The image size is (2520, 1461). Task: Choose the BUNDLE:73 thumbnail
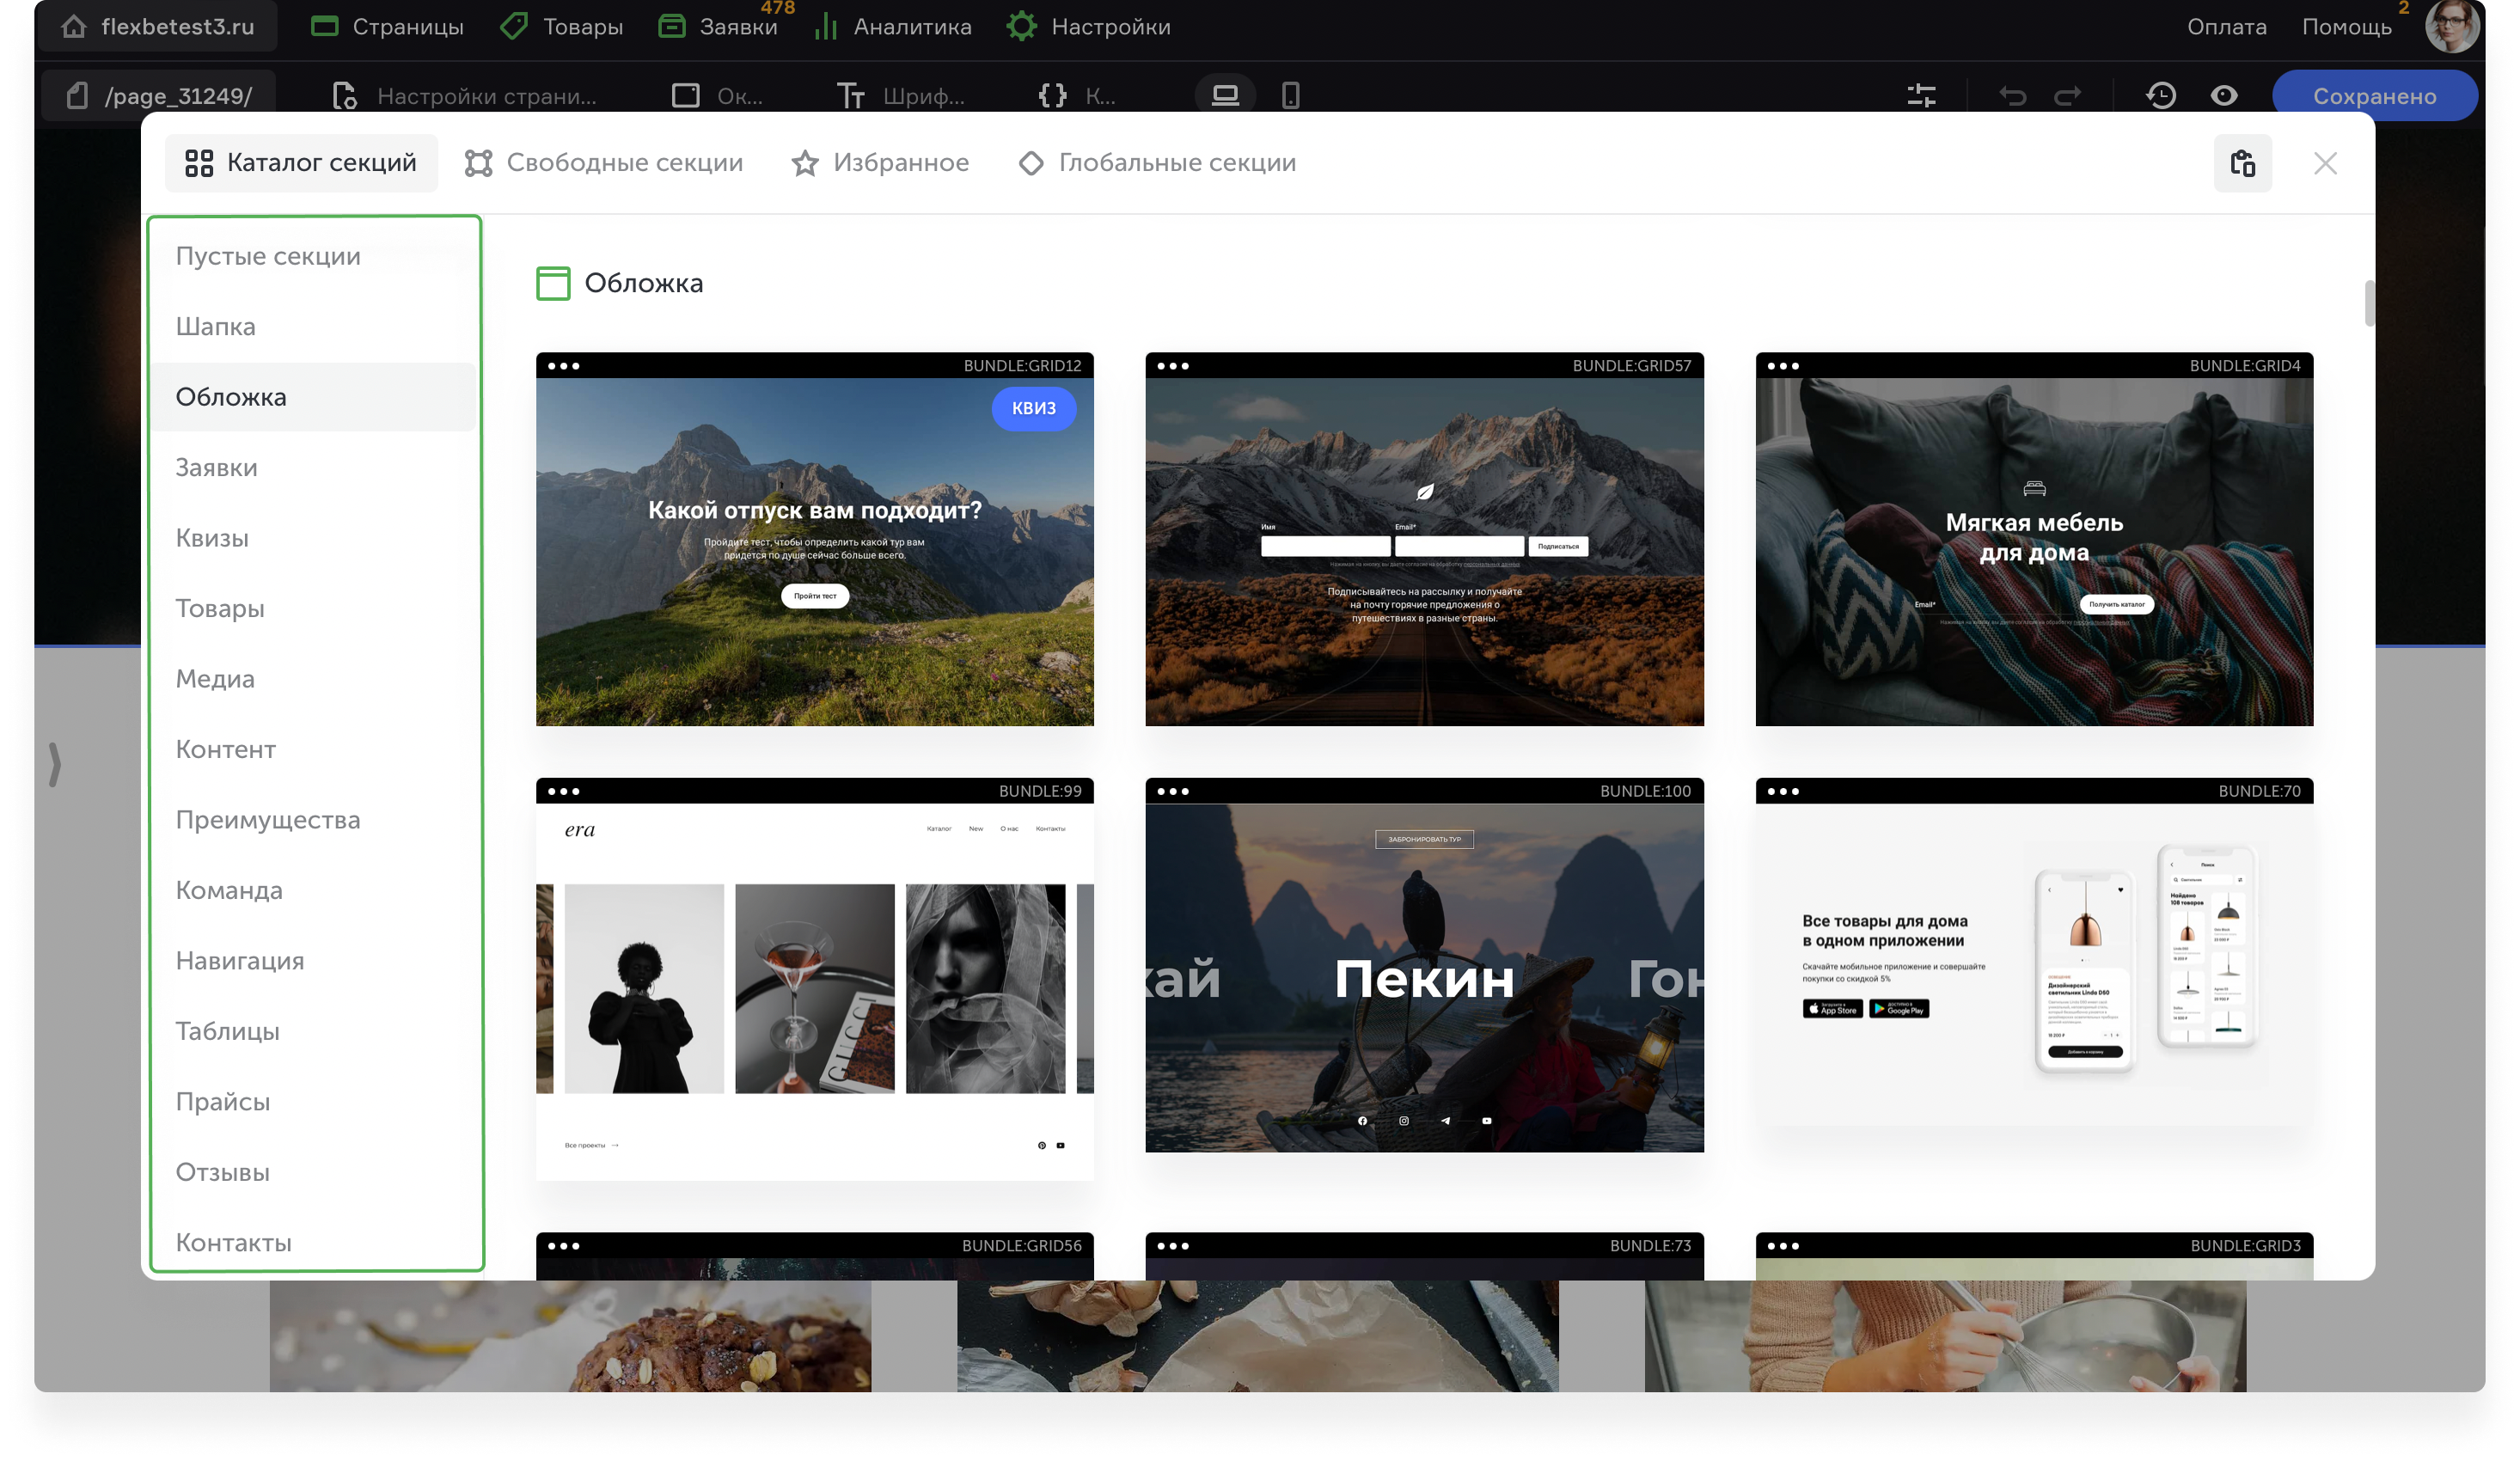point(1424,1256)
